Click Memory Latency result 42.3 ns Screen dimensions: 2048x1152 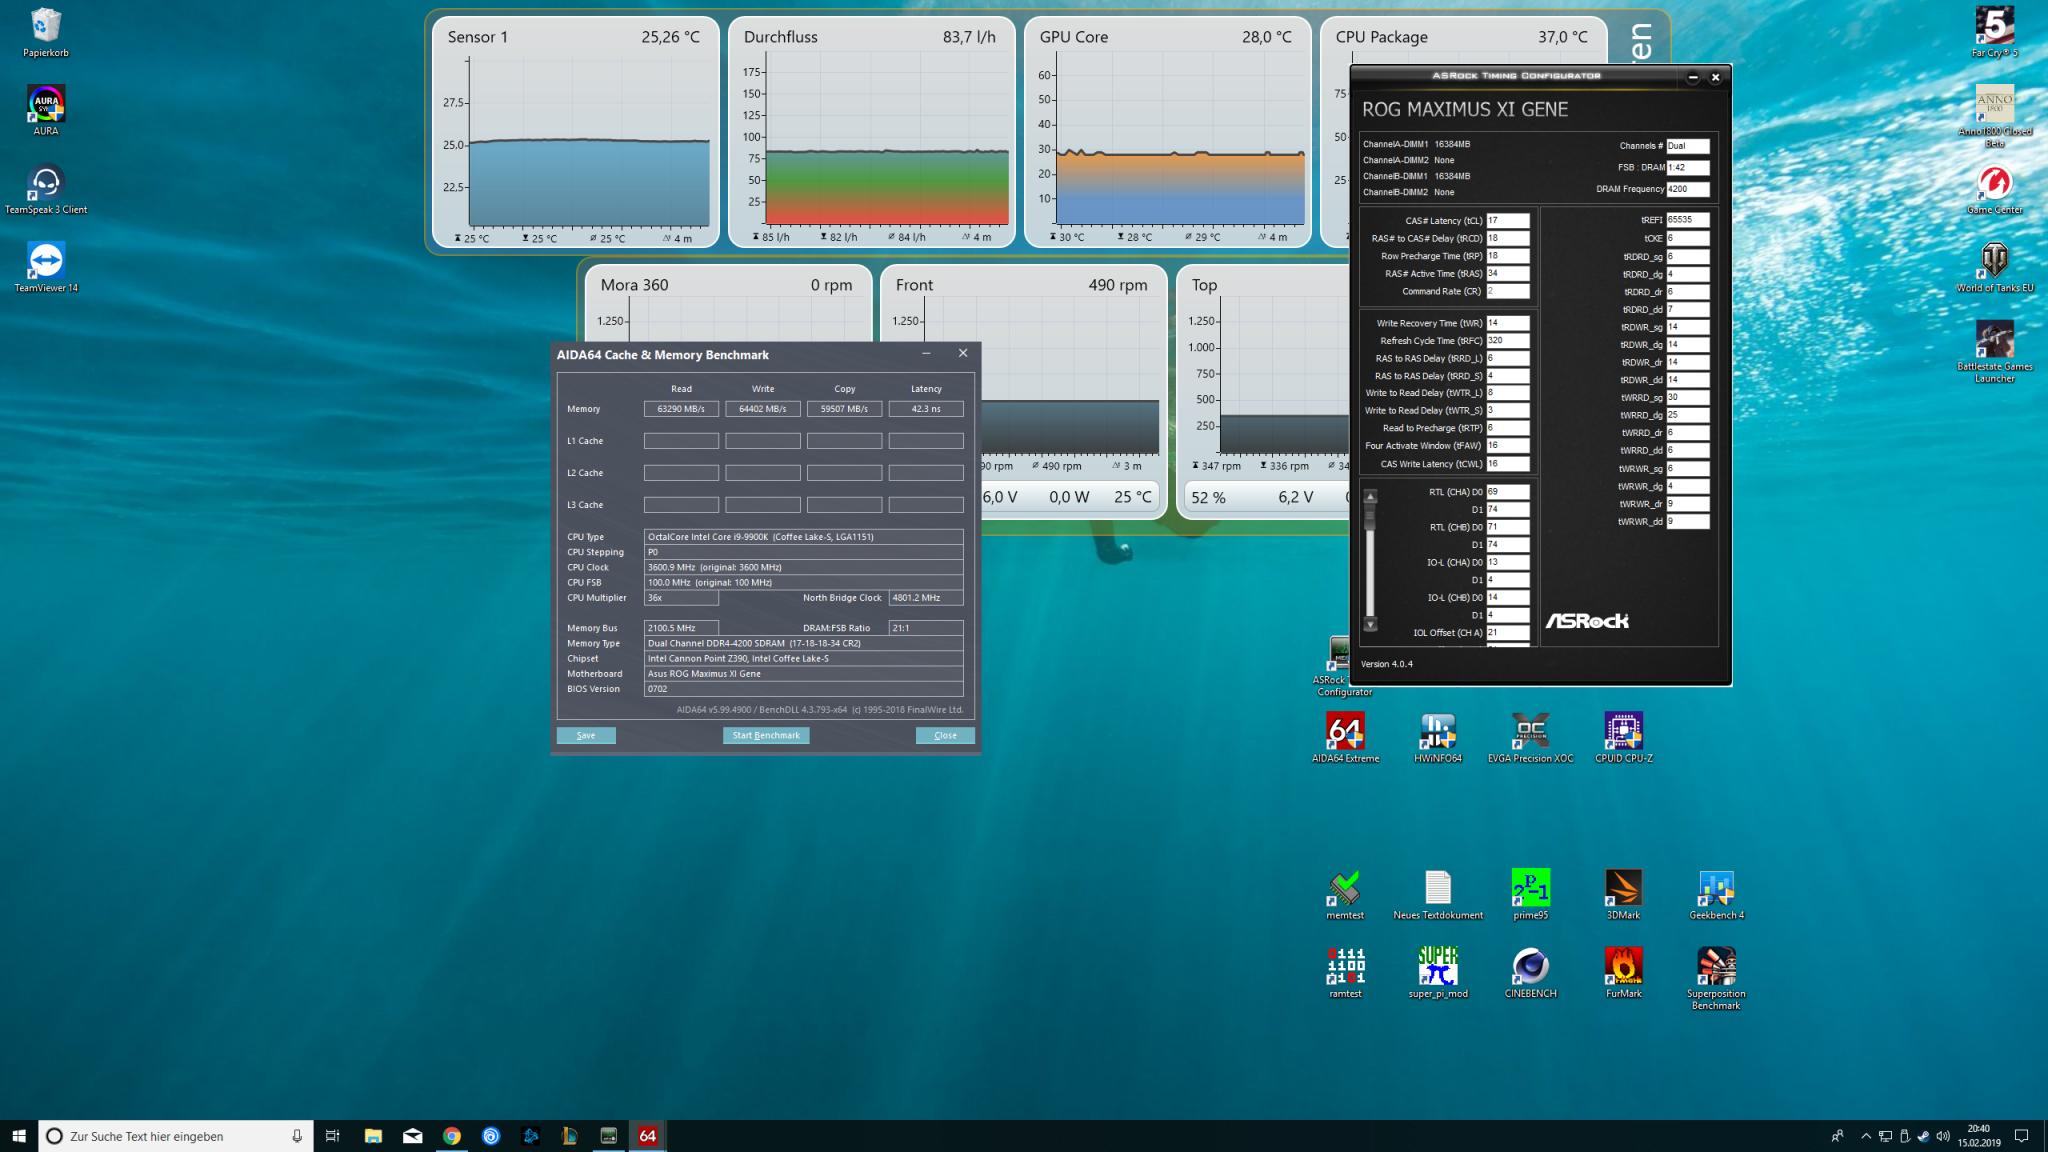tap(926, 409)
